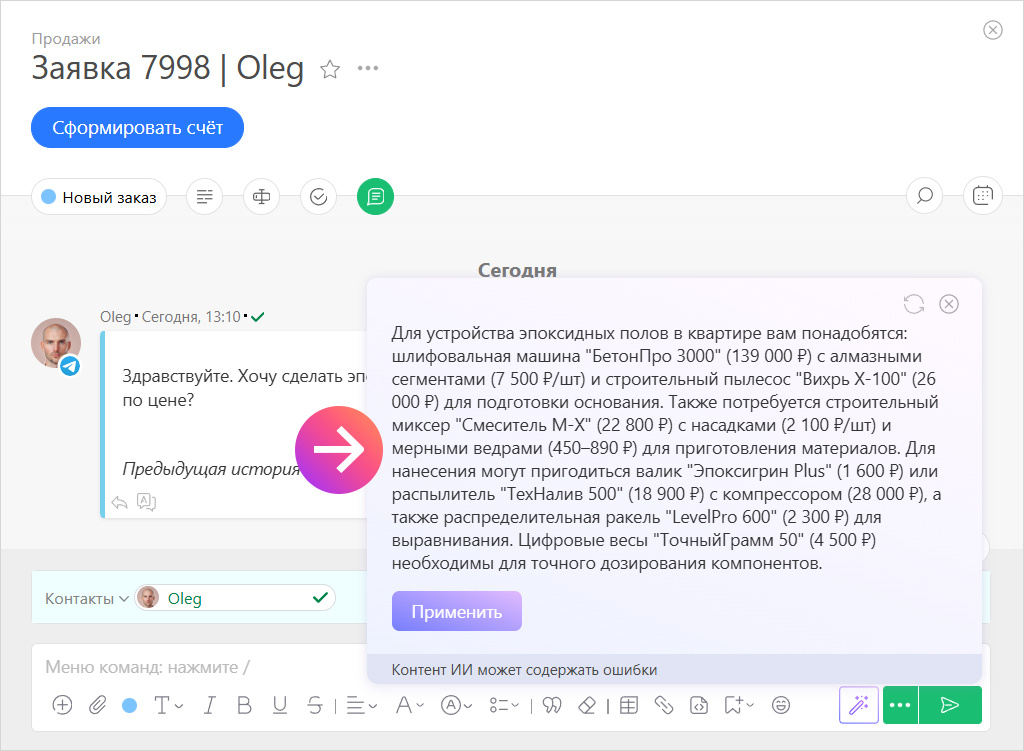Open the Новый заказ stage selector
Viewport: 1024px width, 751px height.
pos(98,197)
